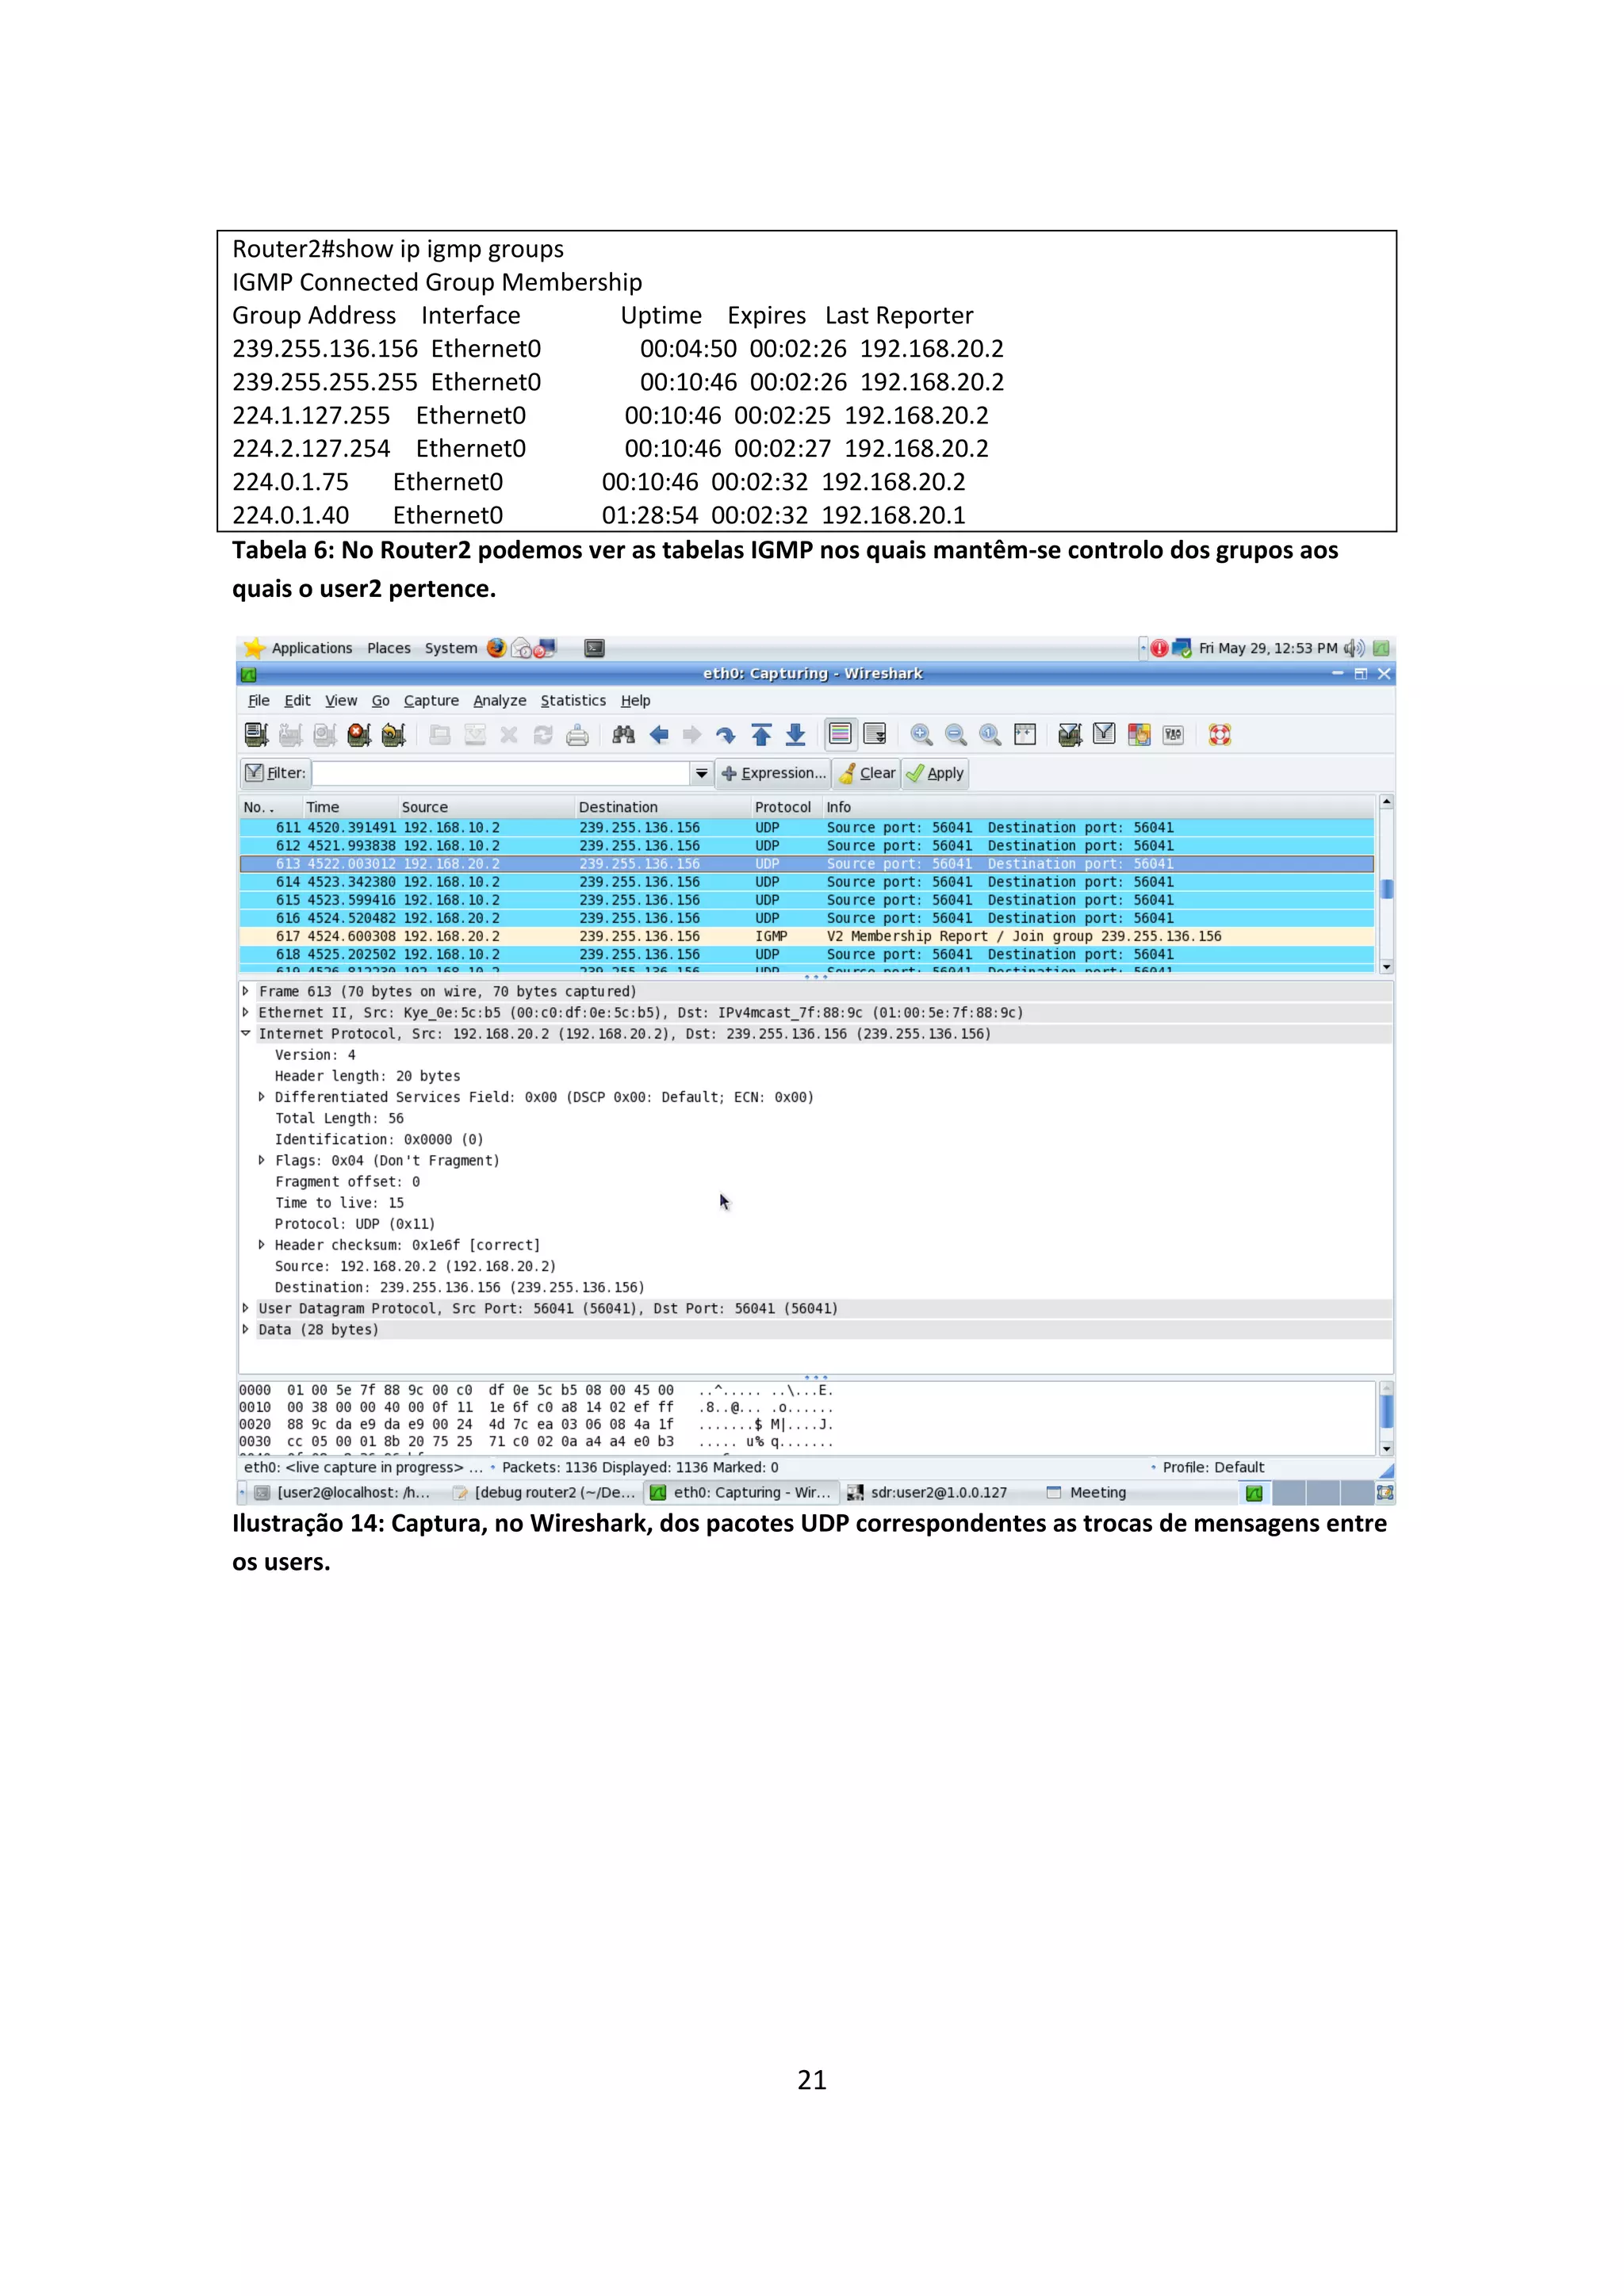This screenshot has width=1624, height=2296.
Task: Click the hex pane vertical scrollbar thumb
Action: tap(1387, 1411)
